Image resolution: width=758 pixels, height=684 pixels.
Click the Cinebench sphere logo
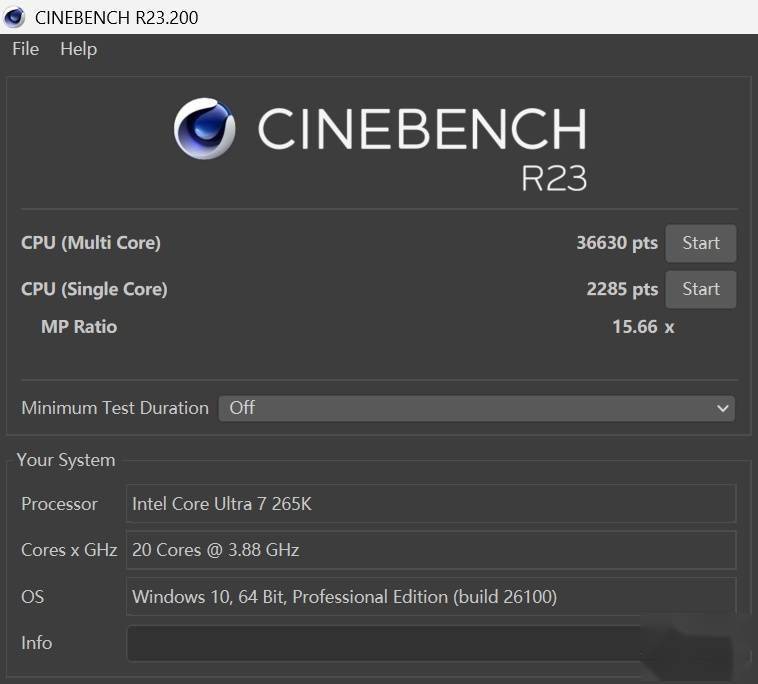[x=204, y=129]
